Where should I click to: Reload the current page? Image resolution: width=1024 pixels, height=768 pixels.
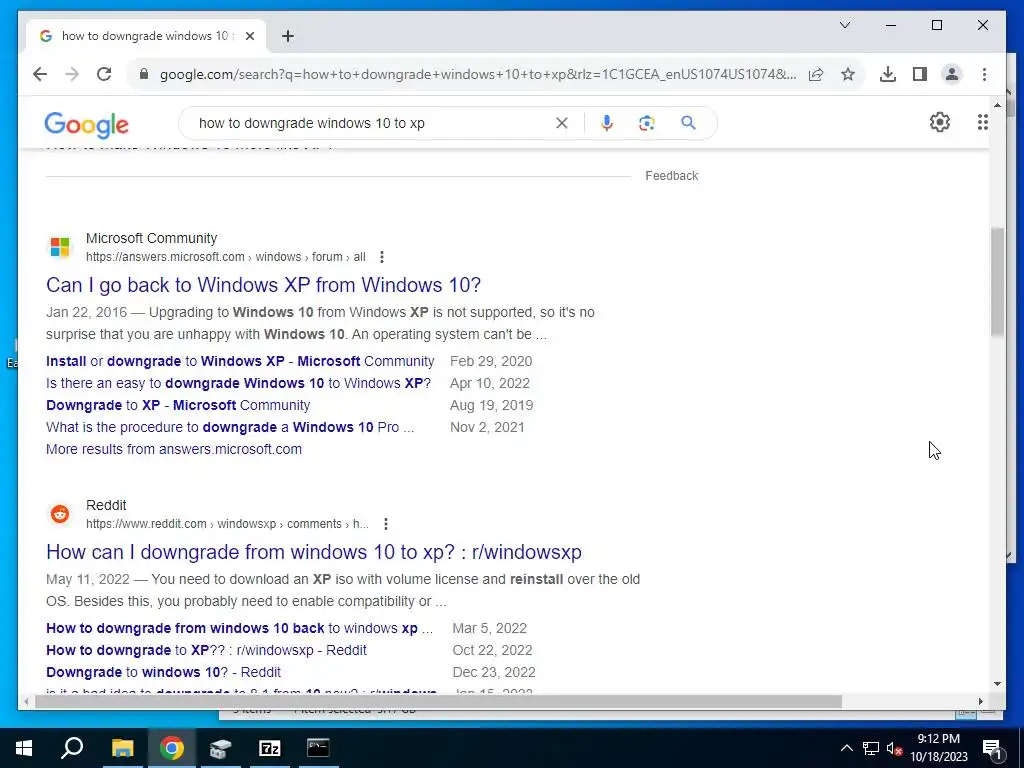(104, 74)
